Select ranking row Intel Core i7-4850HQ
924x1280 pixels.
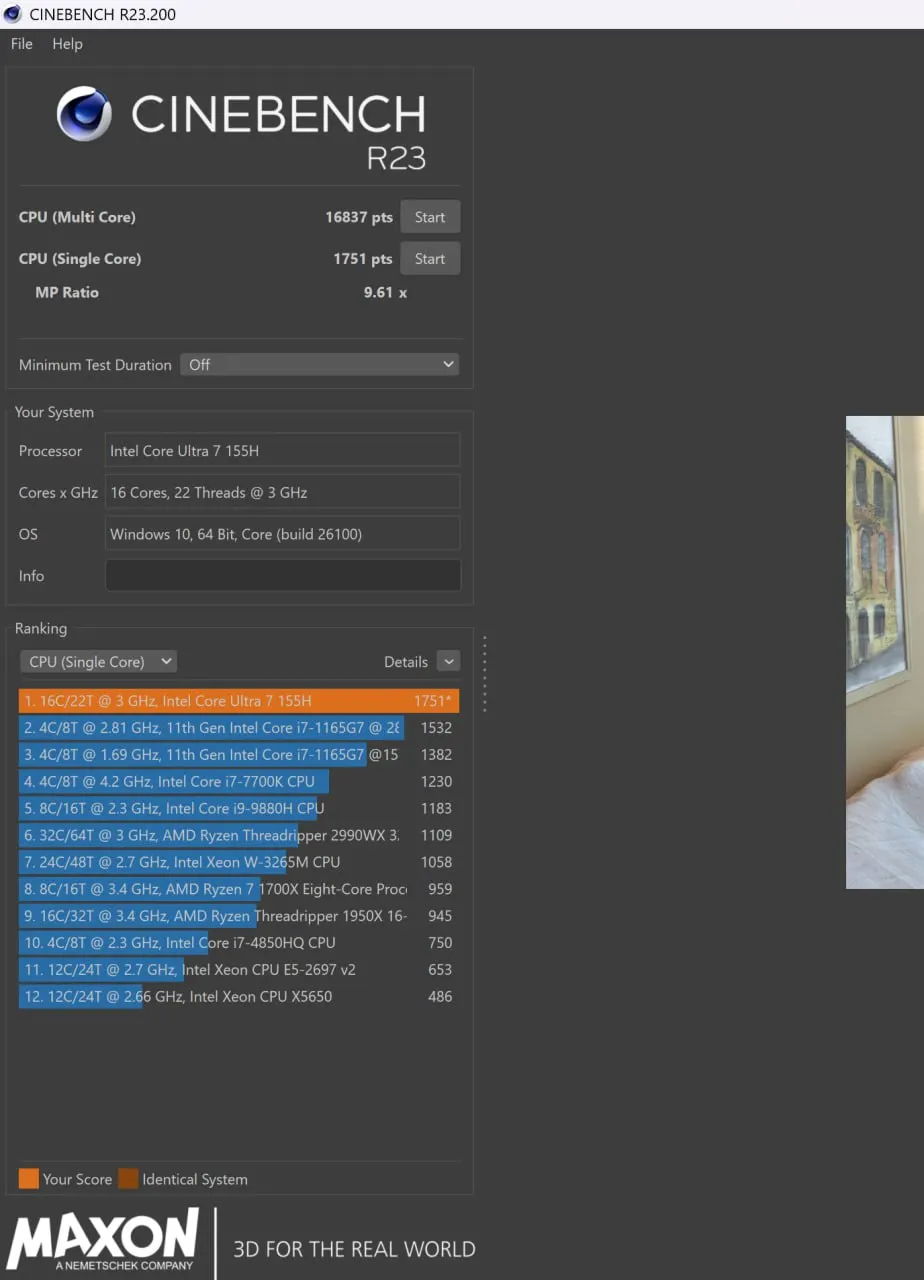click(x=239, y=943)
